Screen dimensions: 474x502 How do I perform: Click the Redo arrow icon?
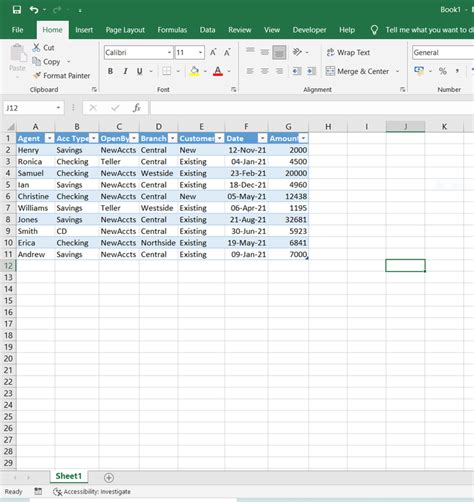57,10
